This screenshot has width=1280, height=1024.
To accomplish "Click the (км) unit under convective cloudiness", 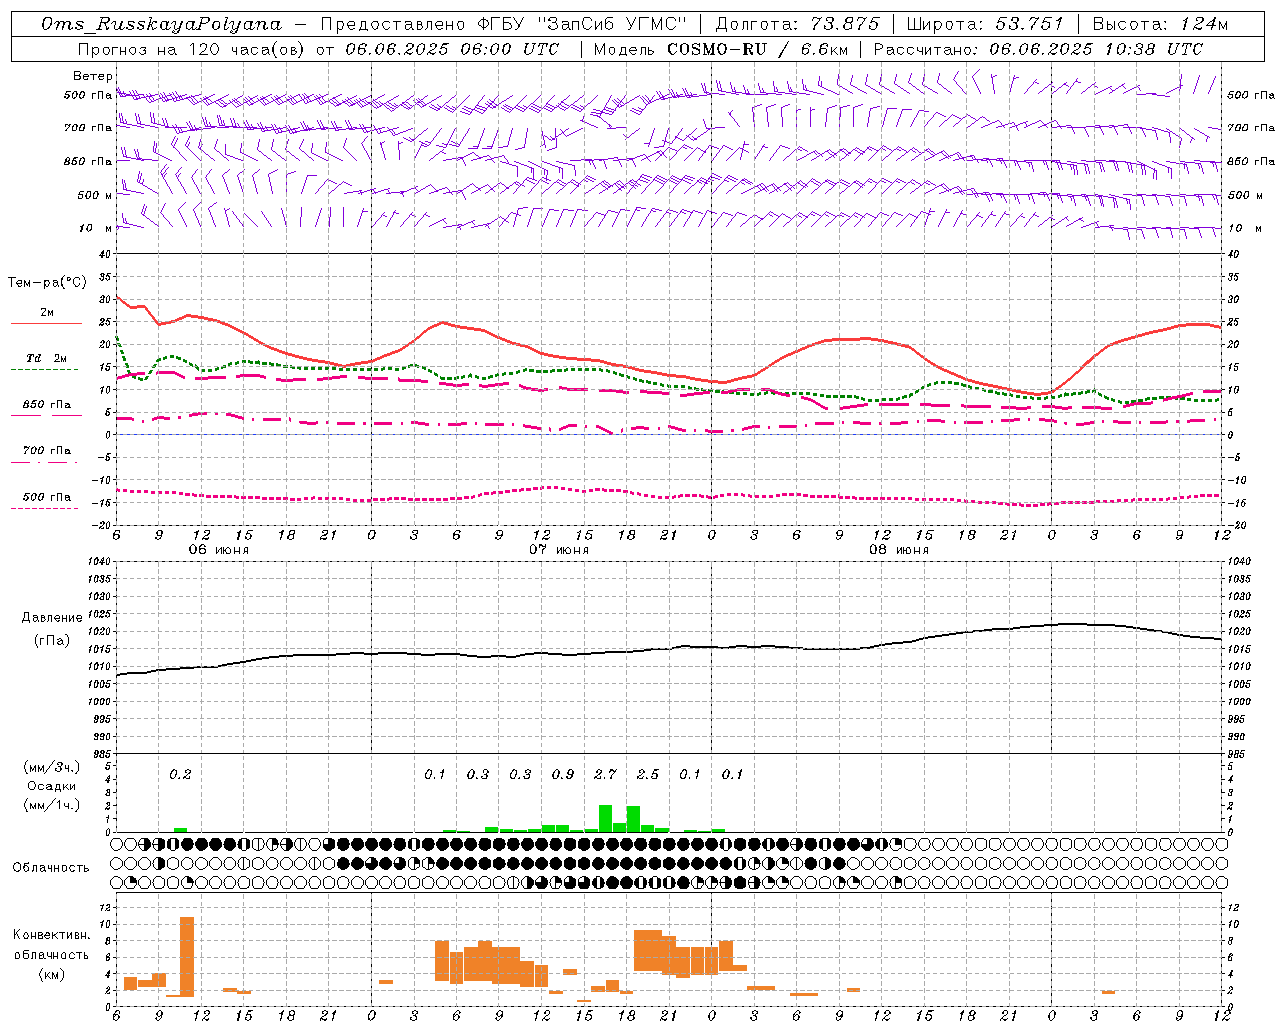I will pos(52,974).
